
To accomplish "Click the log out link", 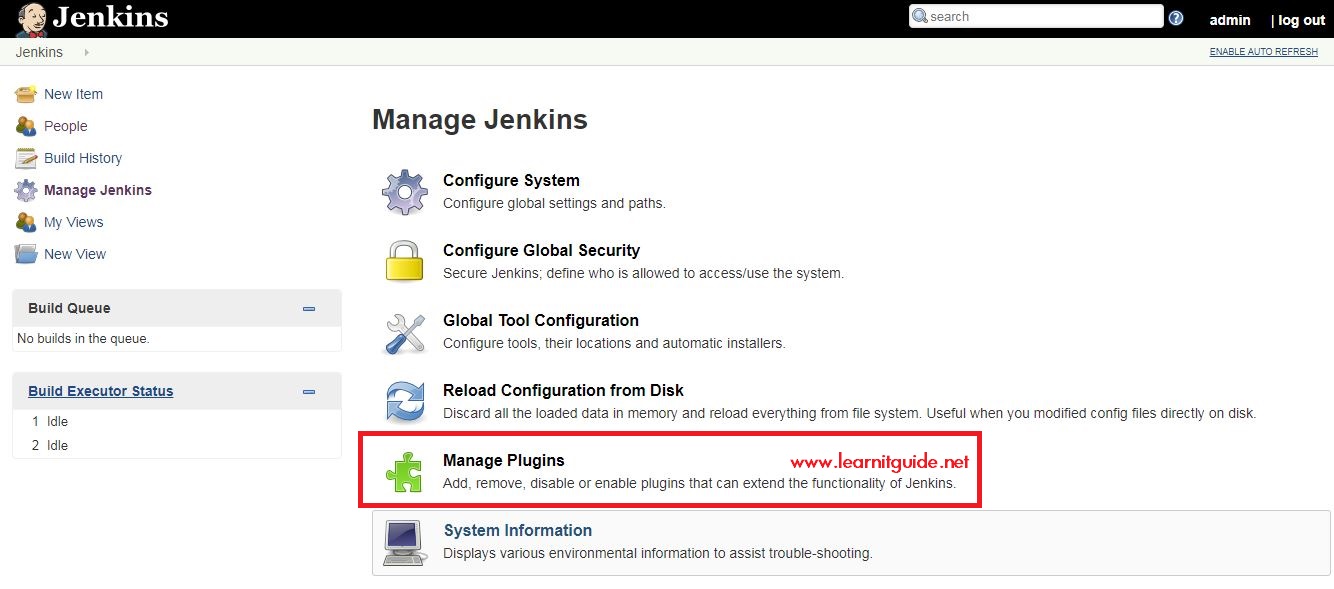I will point(1300,20).
